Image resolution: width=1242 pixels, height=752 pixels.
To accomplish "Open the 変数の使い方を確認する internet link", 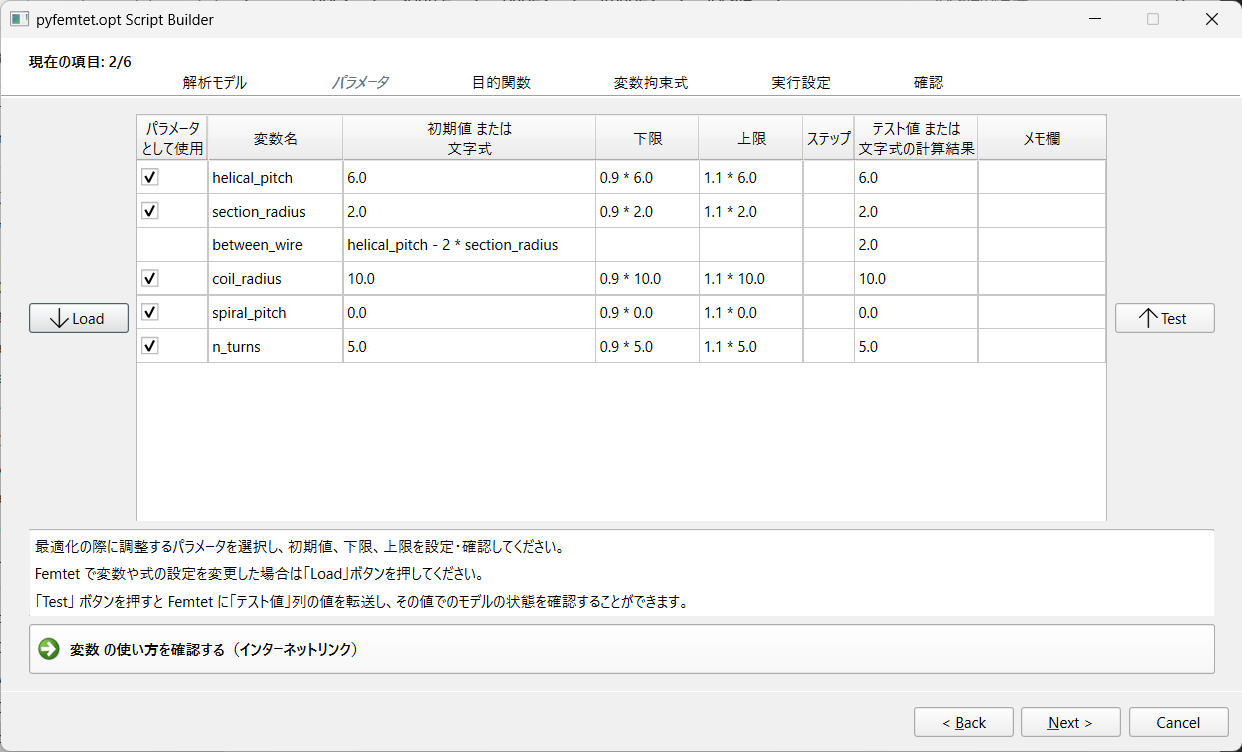I will coord(622,649).
